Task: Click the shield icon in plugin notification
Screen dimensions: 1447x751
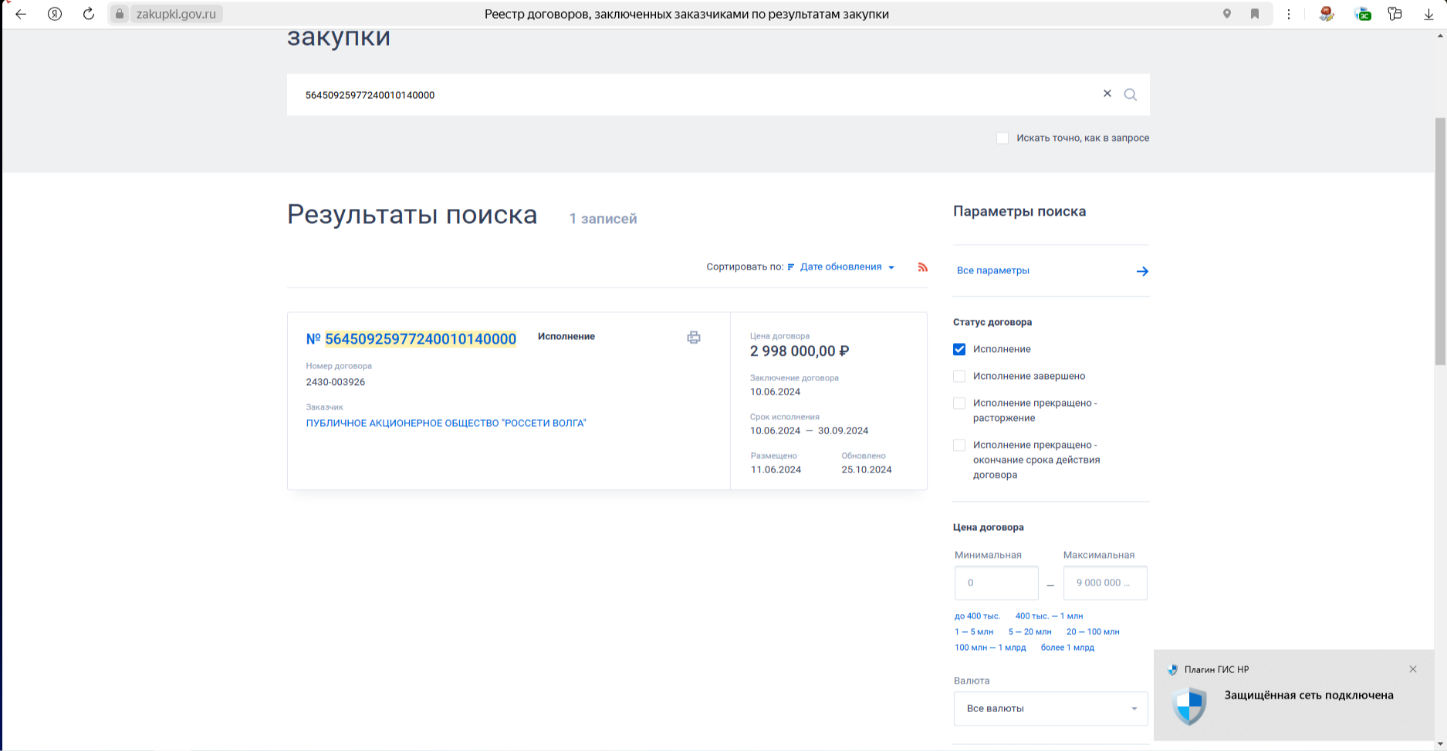Action: click(x=1189, y=706)
